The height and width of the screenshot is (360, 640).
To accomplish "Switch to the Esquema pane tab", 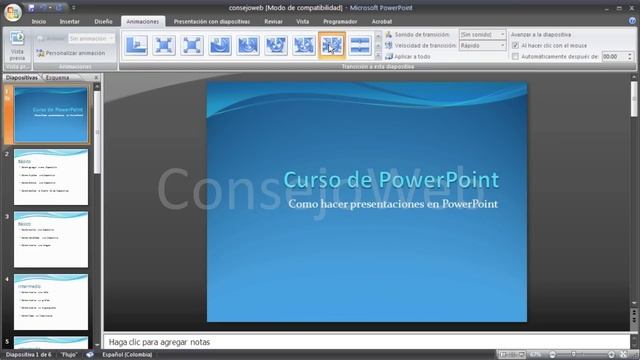I will pos(58,78).
